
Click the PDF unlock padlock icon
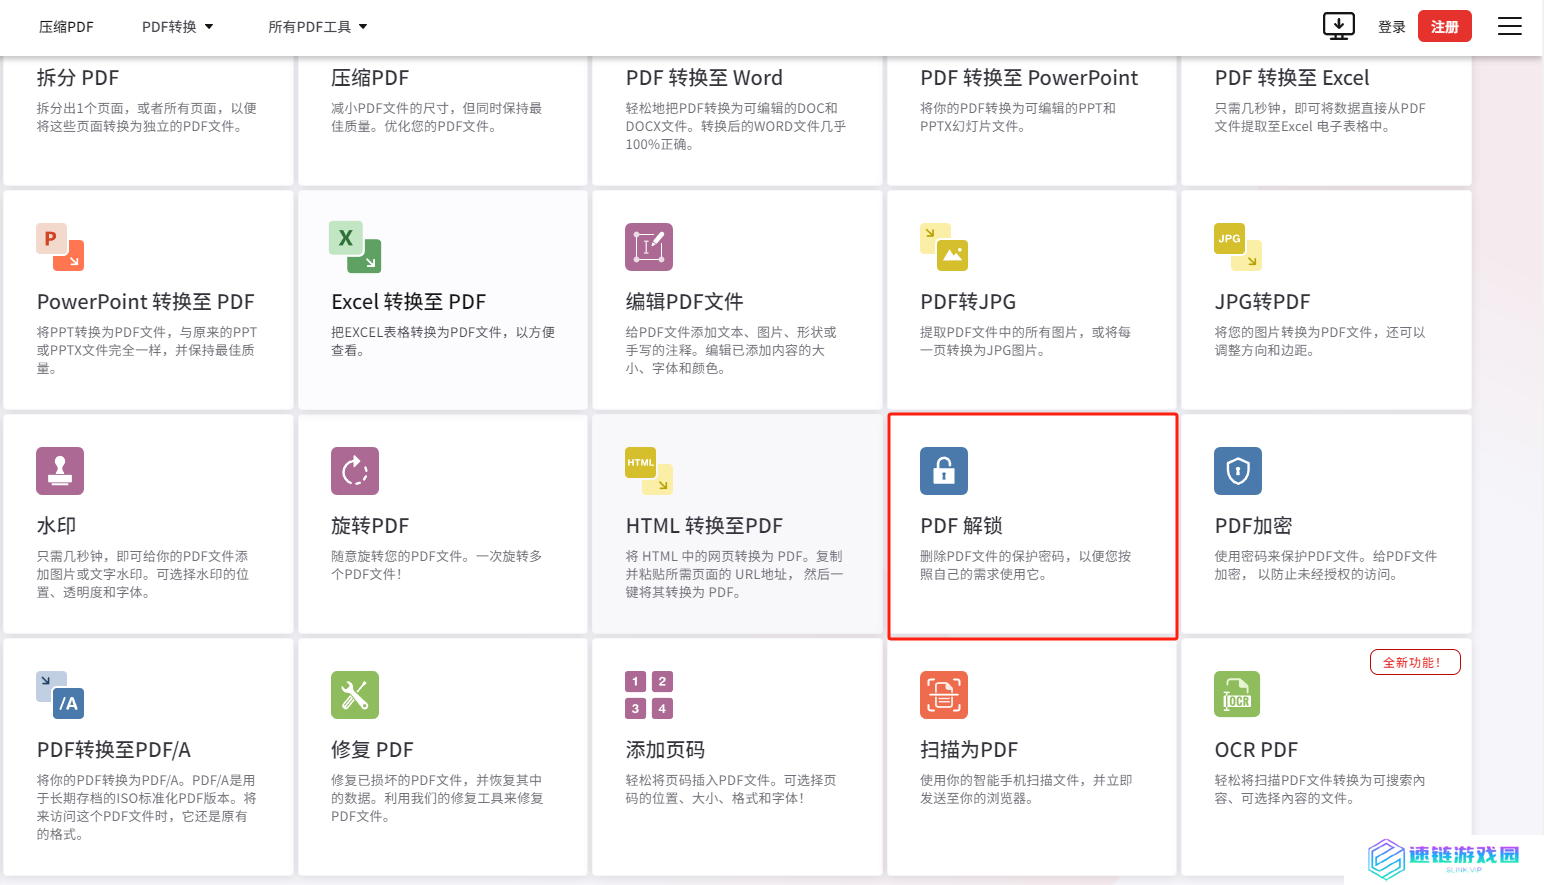point(944,471)
